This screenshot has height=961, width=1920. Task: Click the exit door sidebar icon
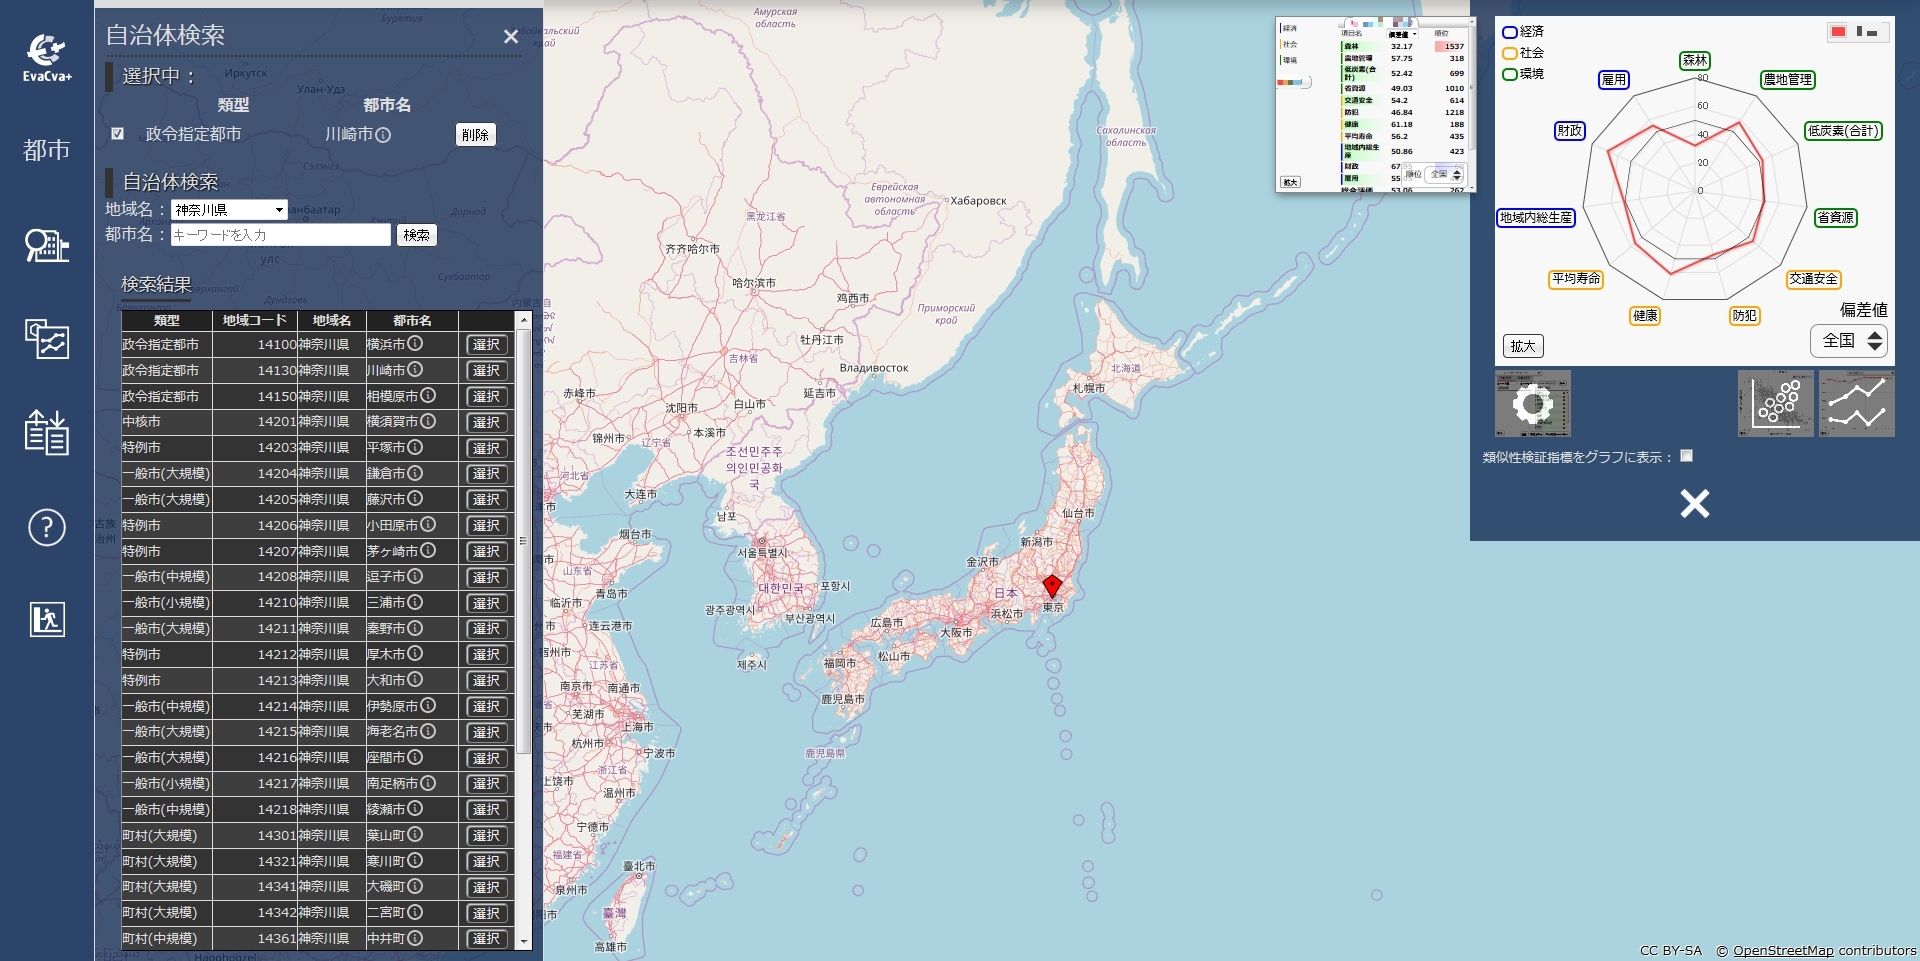(x=46, y=620)
